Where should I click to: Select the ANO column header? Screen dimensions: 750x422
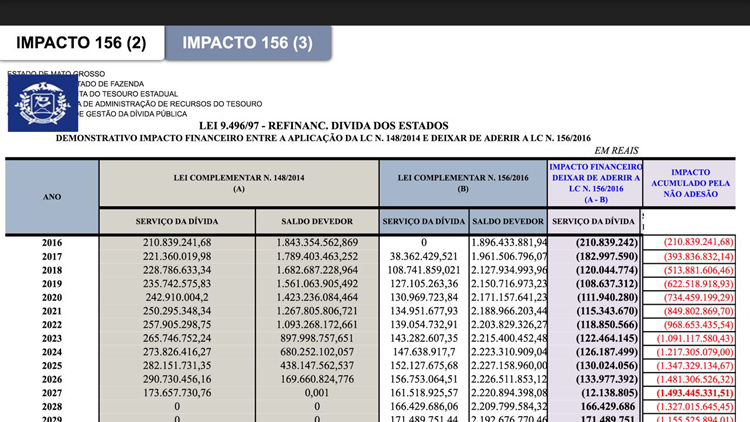(x=52, y=196)
